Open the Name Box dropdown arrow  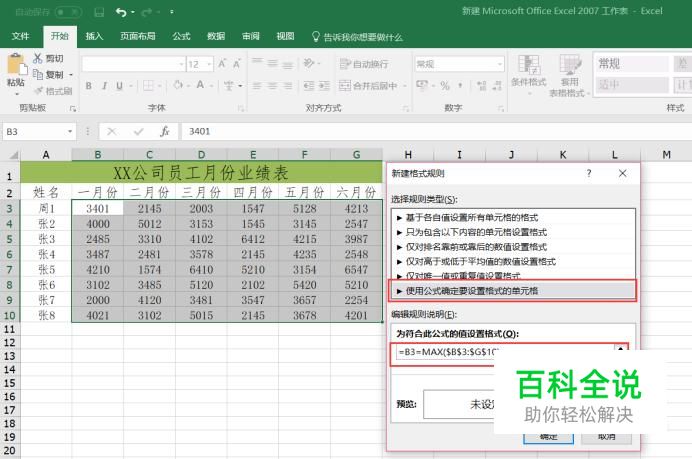click(x=70, y=131)
